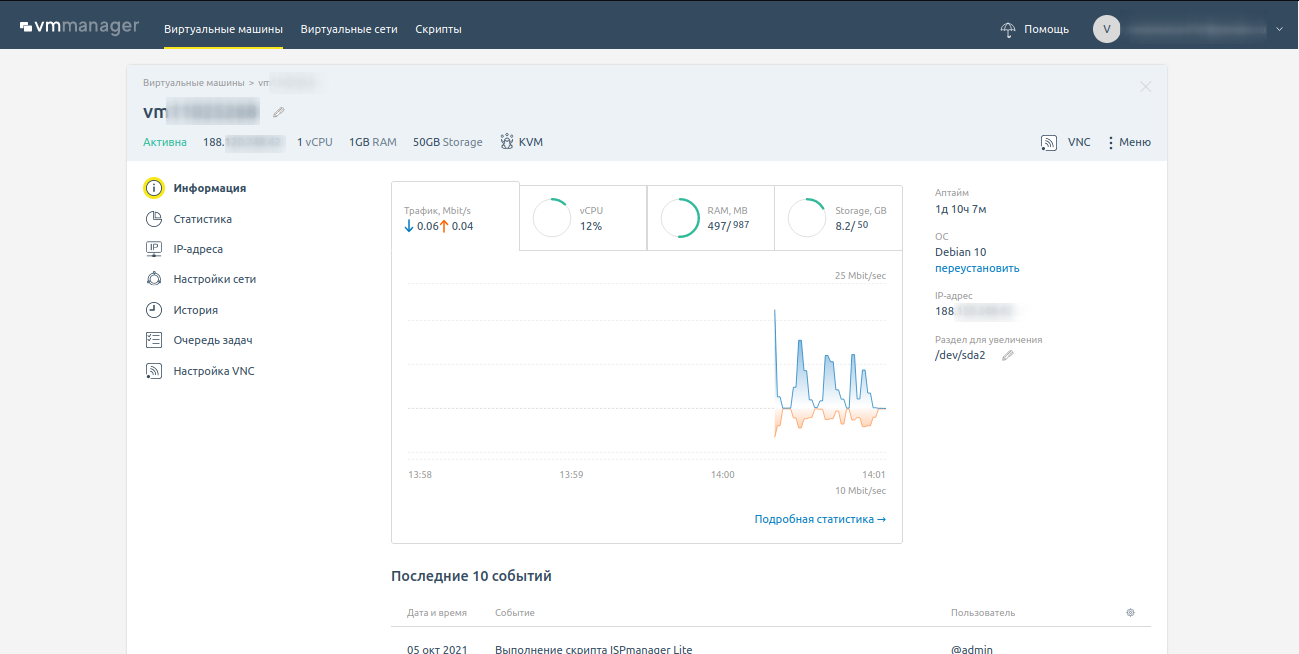1299x654 pixels.
Task: Click the download traffic arrow icon
Action: (409, 226)
